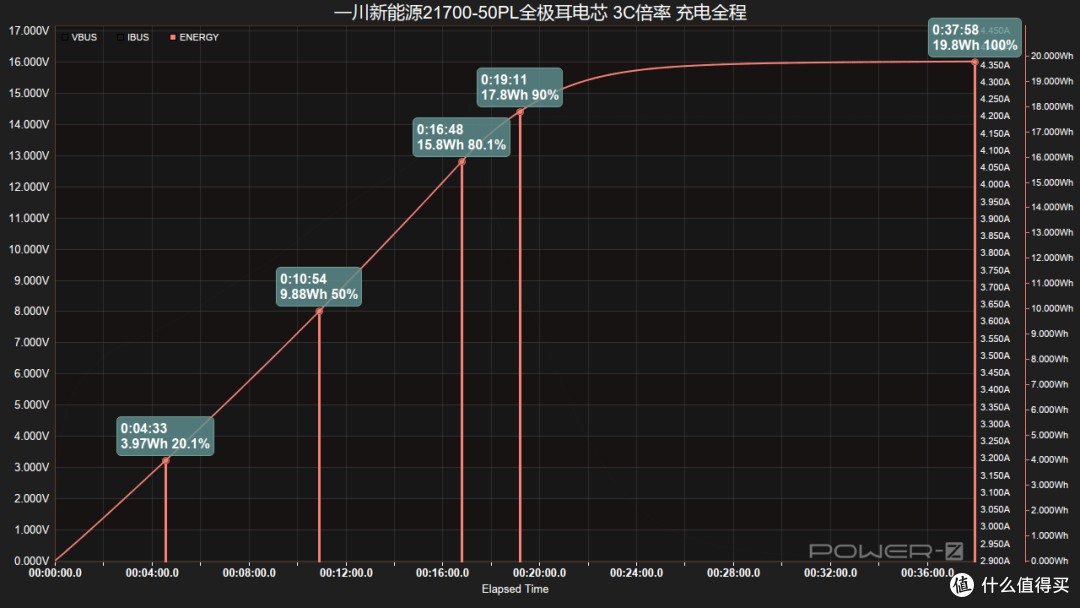Viewport: 1080px width, 608px height.
Task: Toggle the VBUS series in the legend
Action: [x=79, y=37]
